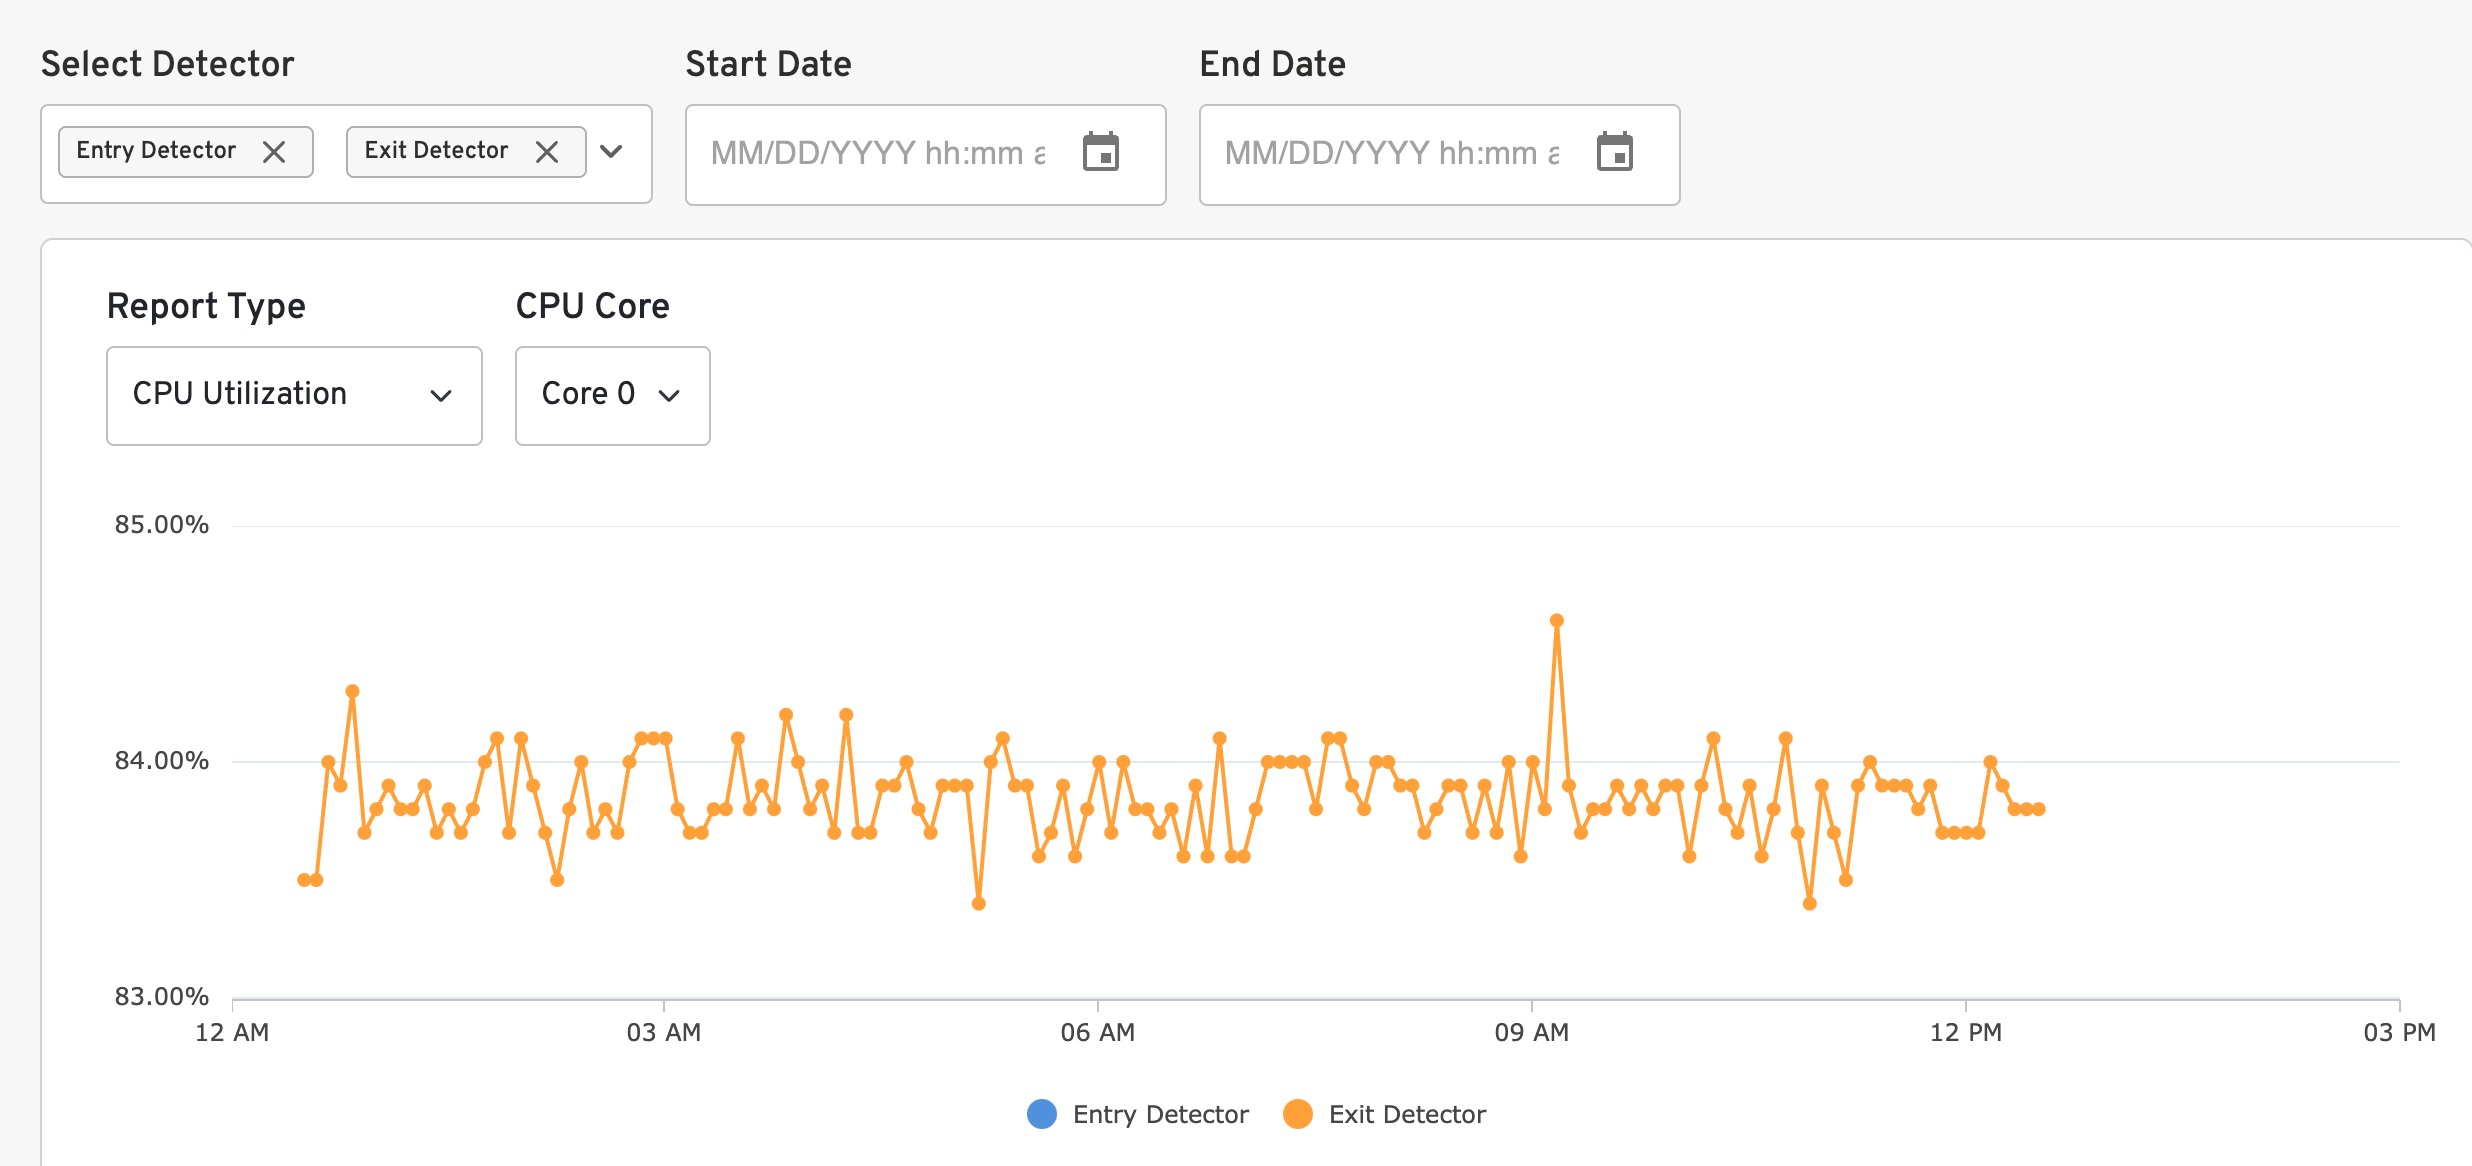Click the Entry Detector chip label

pyautogui.click(x=156, y=151)
